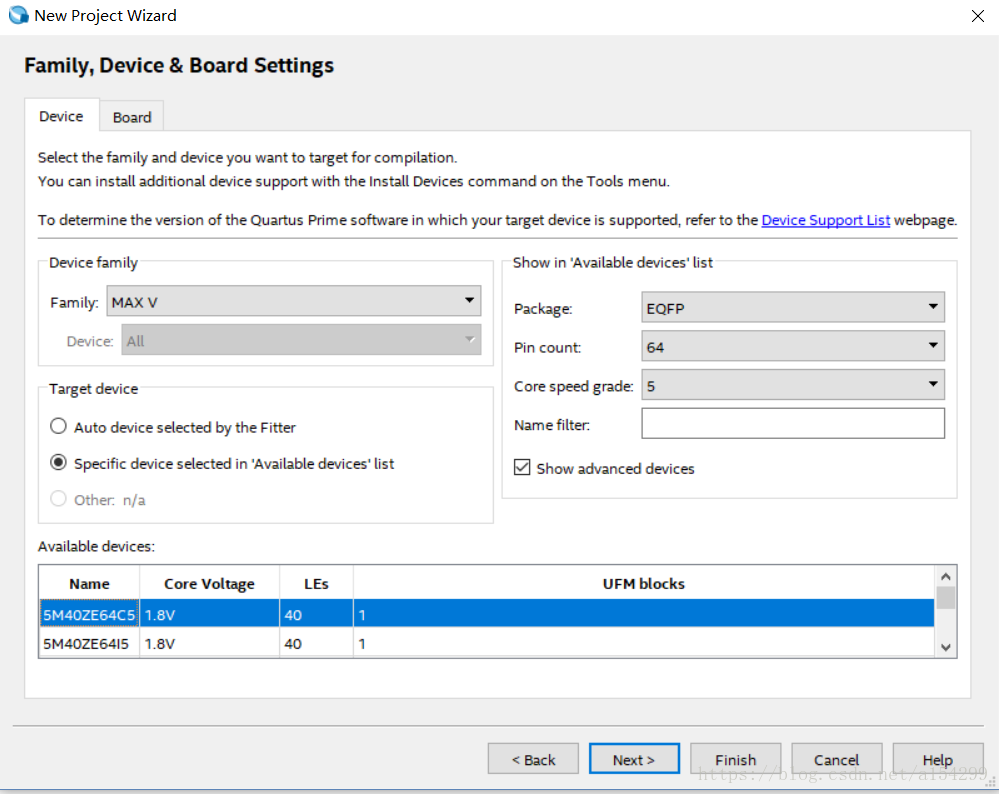Choose Specific device selected in list option

59,464
